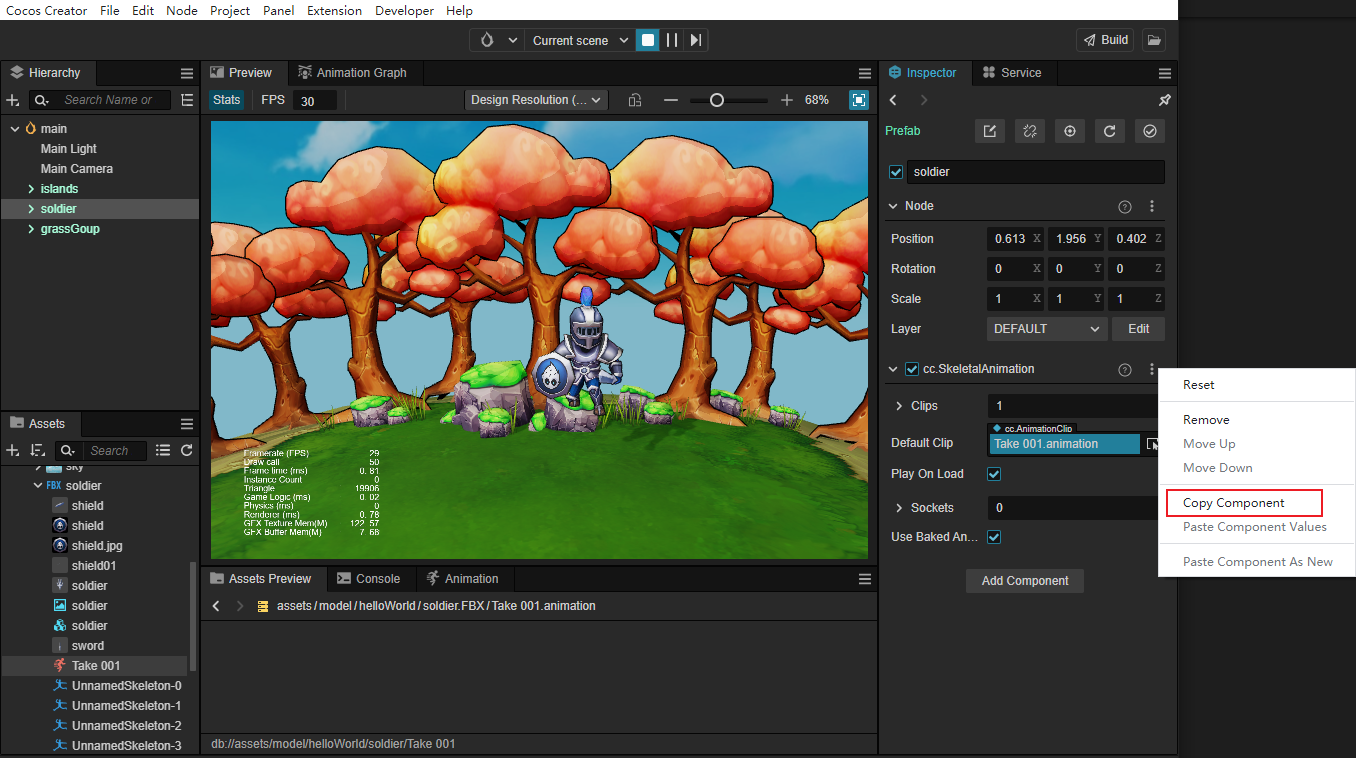Open the Extension menu
This screenshot has height=758, width=1356.
pos(334,11)
